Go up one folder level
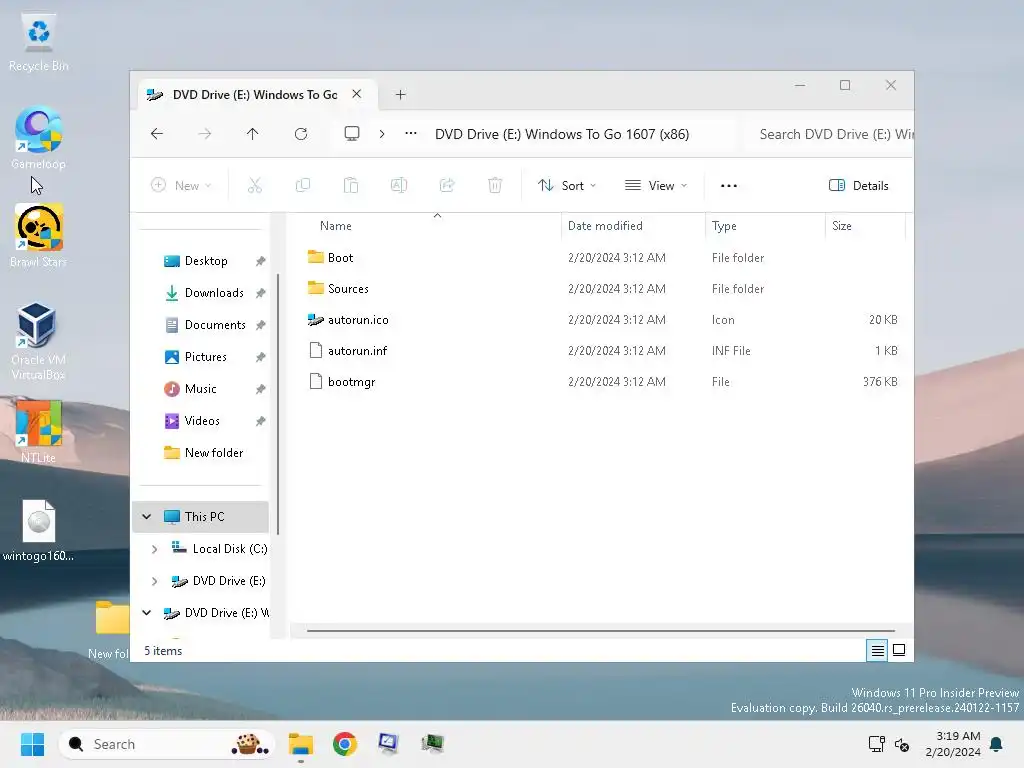Image resolution: width=1024 pixels, height=768 pixels. (x=253, y=134)
